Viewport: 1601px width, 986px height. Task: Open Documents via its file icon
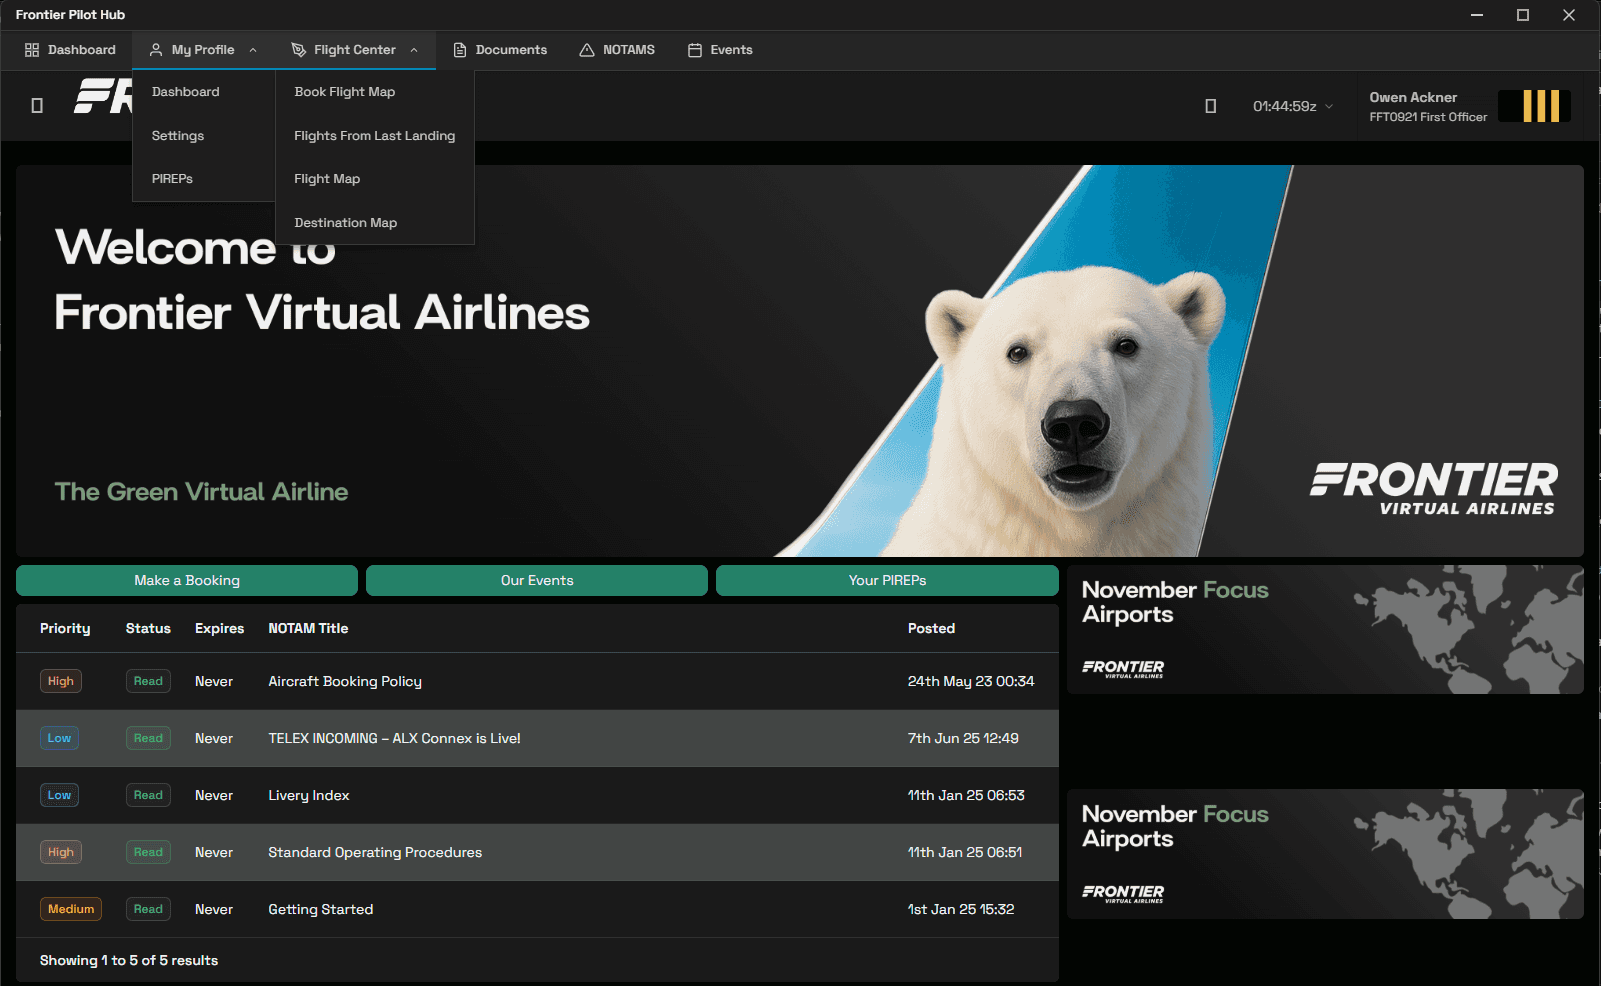point(460,49)
